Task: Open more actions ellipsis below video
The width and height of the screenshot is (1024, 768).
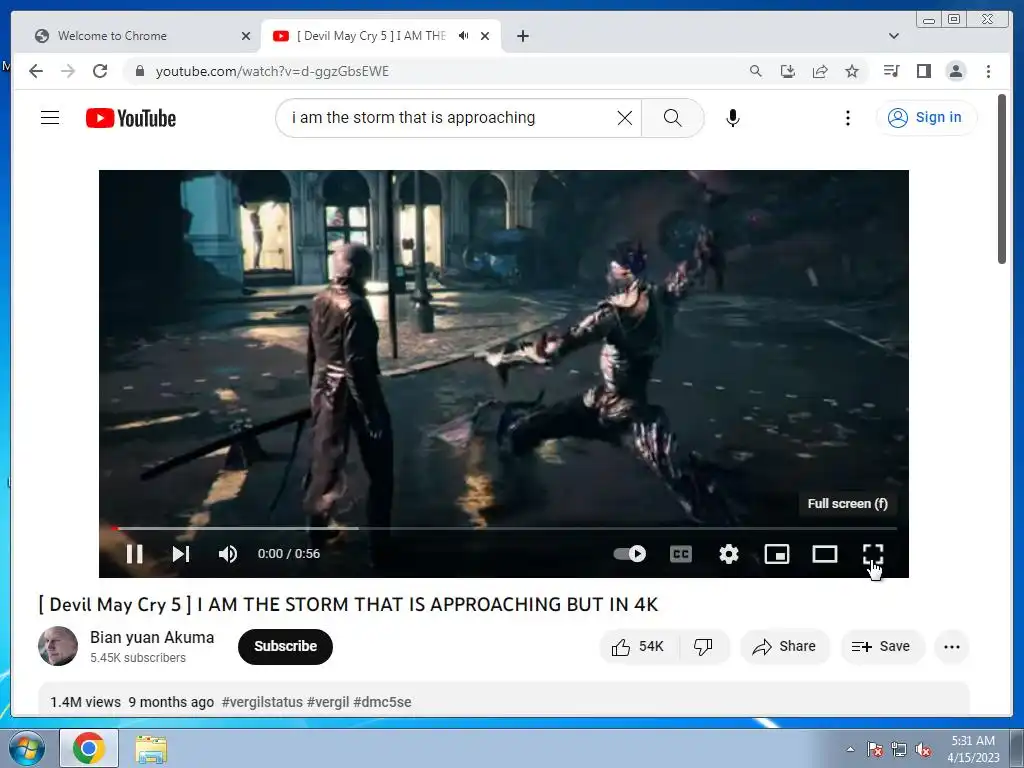Action: coord(952,647)
